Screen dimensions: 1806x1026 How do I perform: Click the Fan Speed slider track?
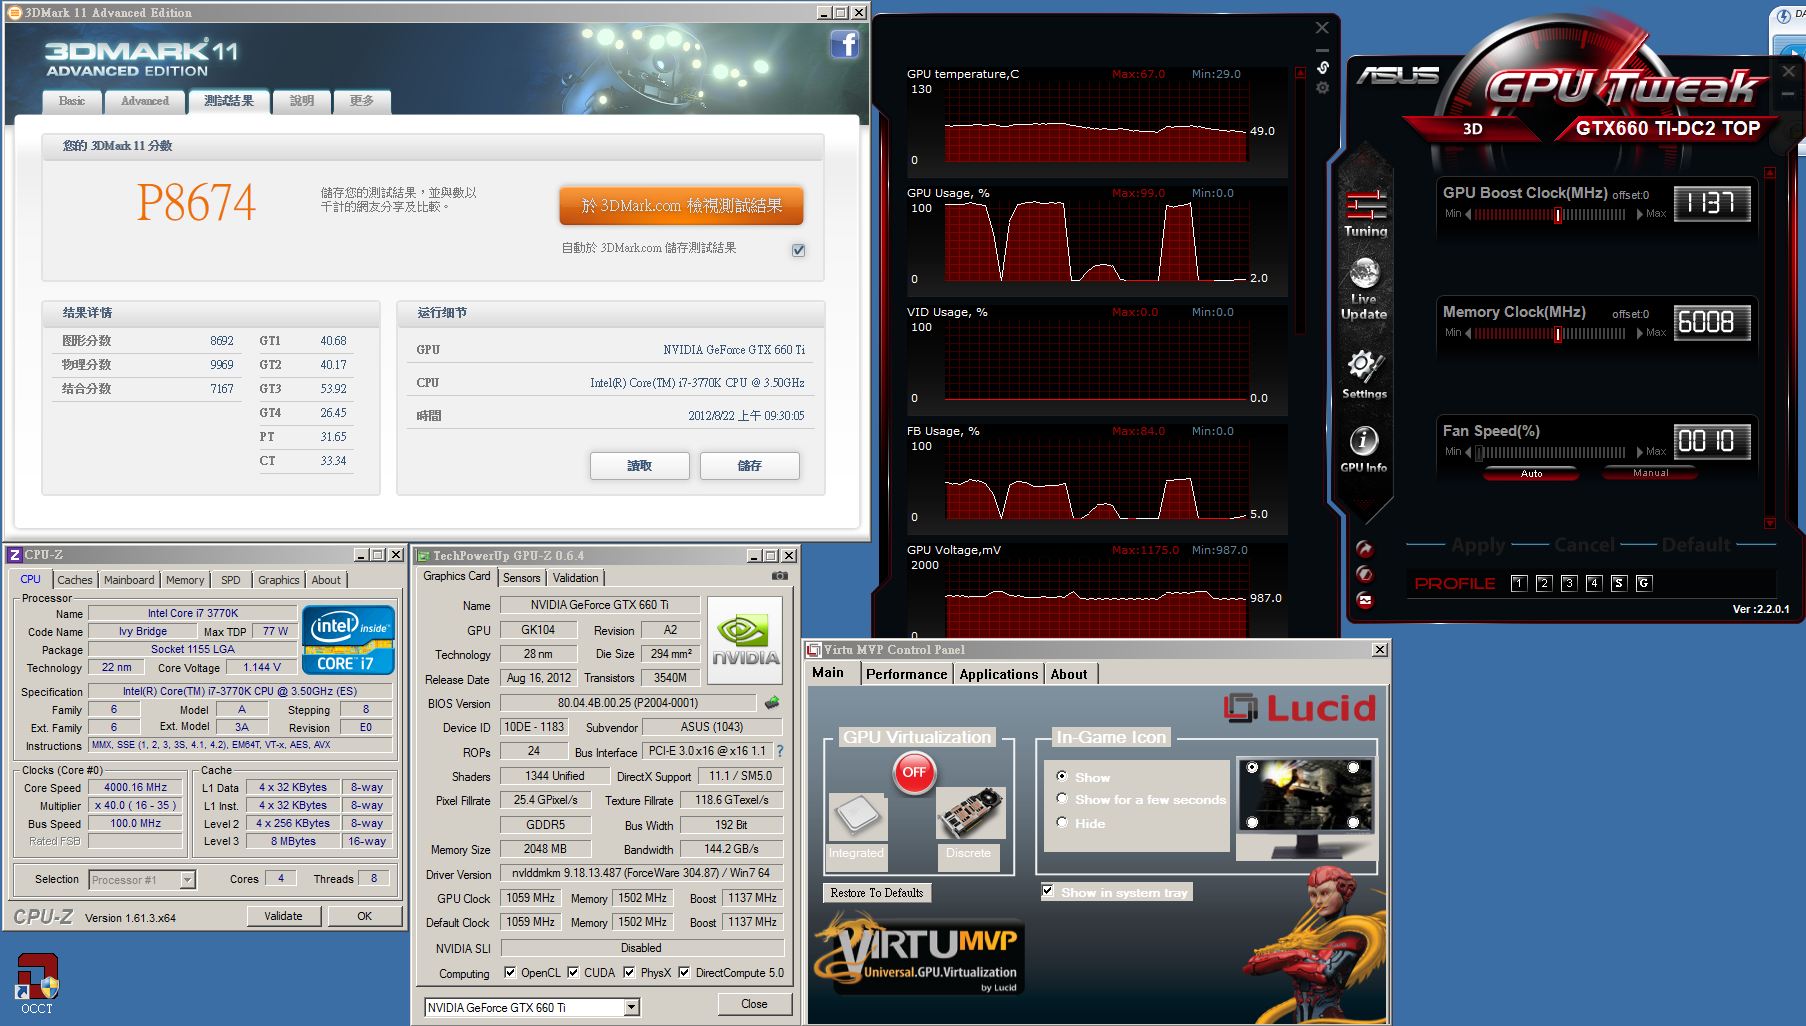tap(1551, 452)
